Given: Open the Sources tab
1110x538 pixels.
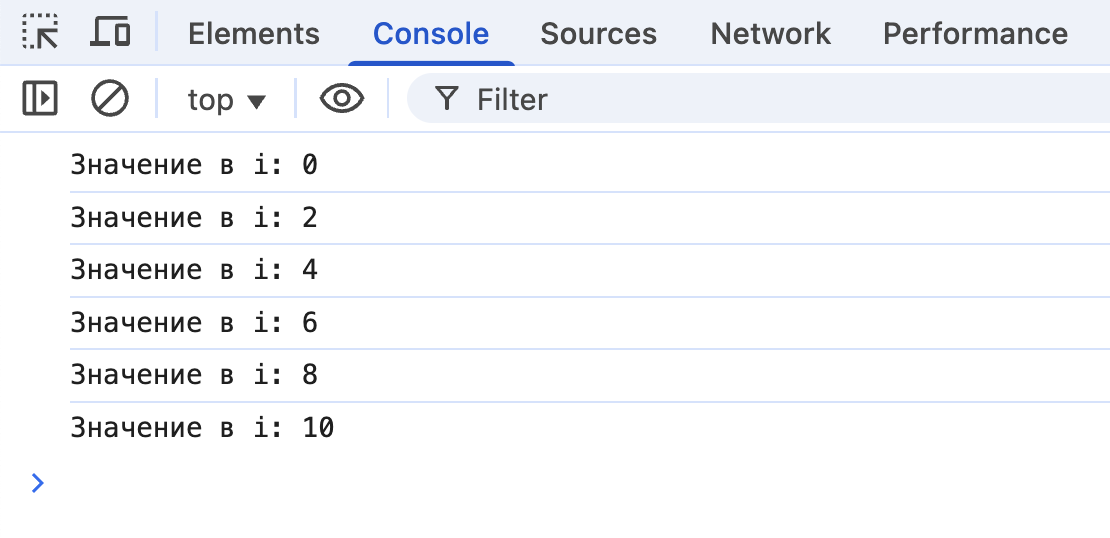Looking at the screenshot, I should click(598, 34).
